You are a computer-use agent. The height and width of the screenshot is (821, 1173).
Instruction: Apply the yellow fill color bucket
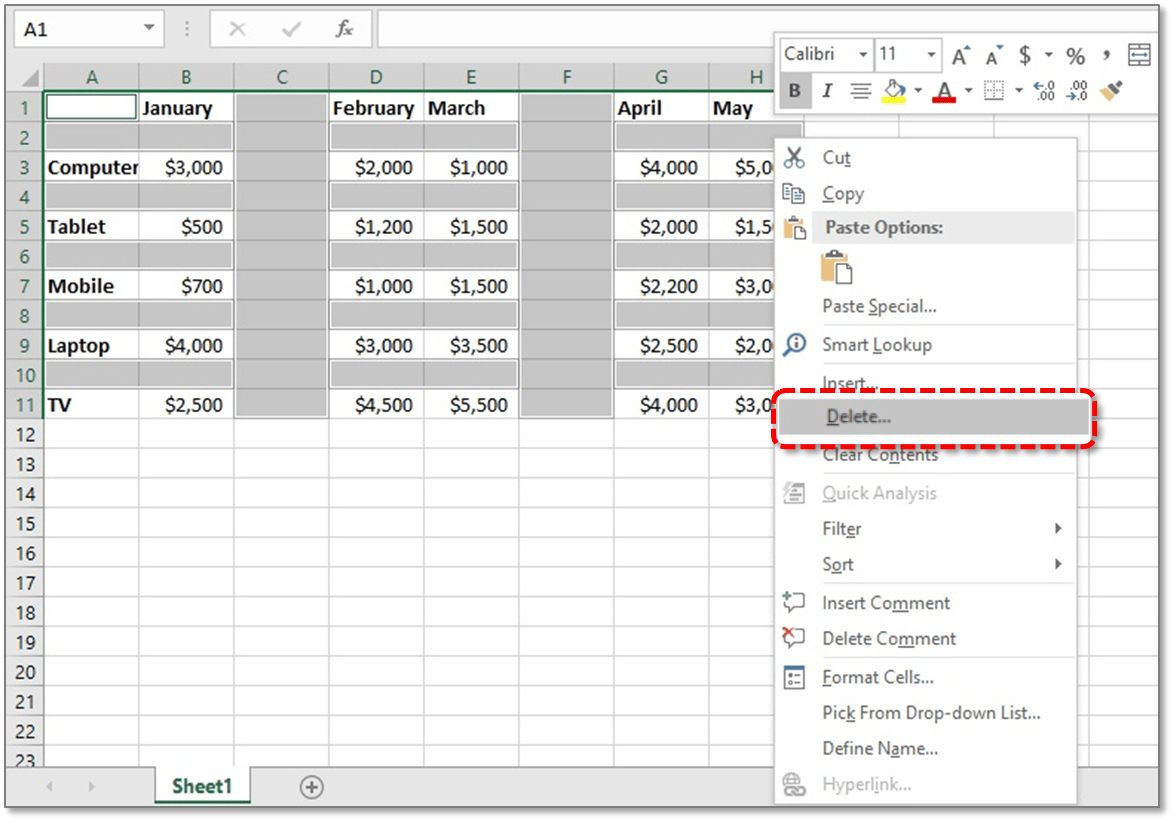(x=894, y=91)
